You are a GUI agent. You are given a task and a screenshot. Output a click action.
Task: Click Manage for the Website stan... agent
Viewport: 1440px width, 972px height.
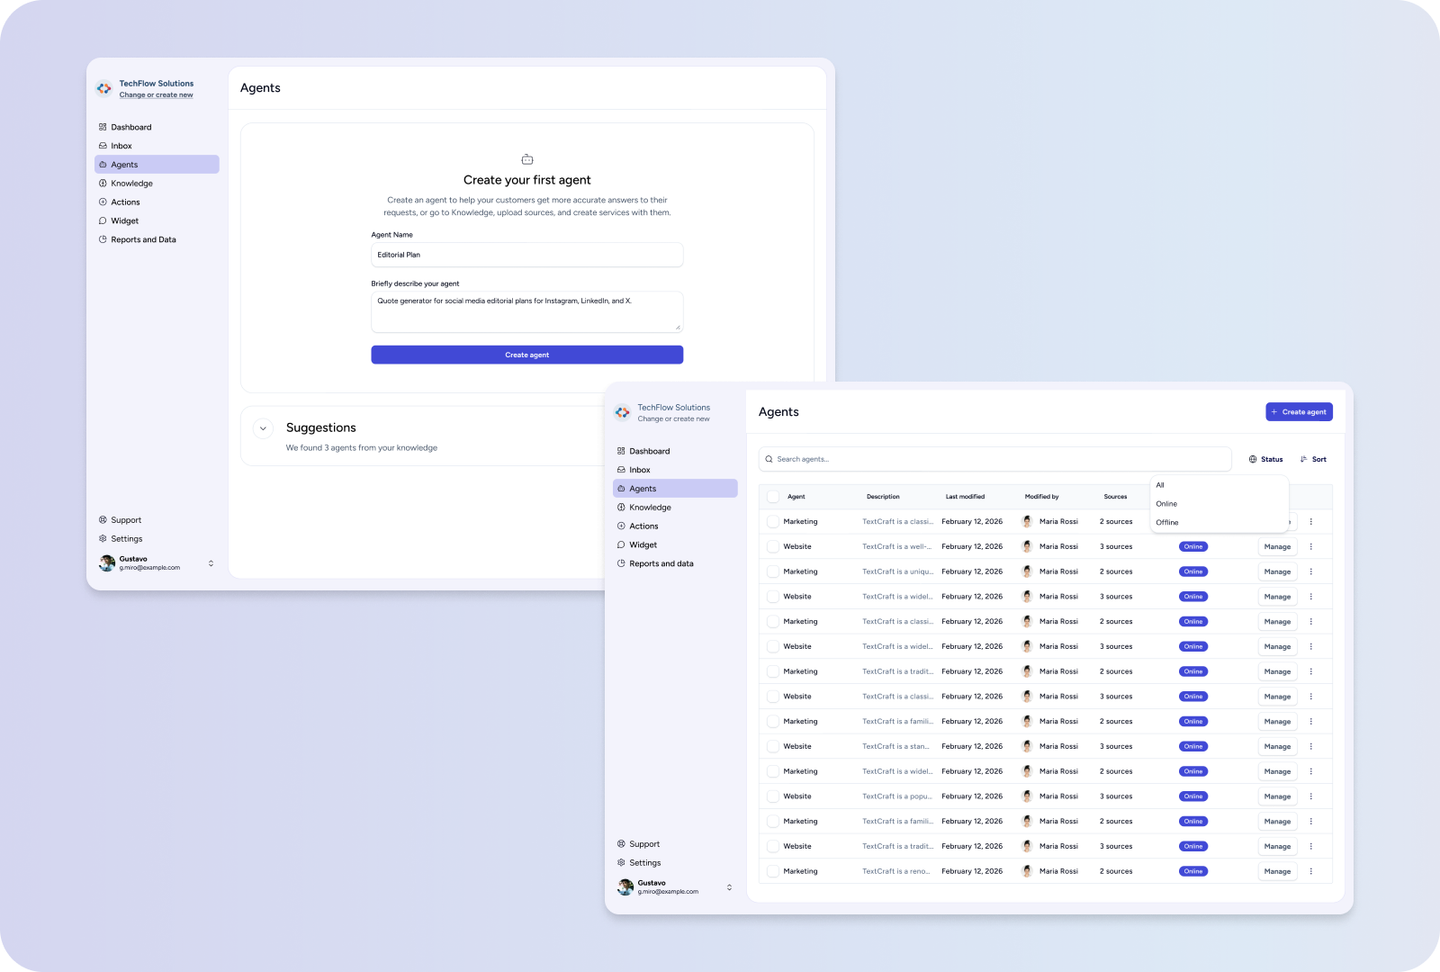pyautogui.click(x=1277, y=747)
